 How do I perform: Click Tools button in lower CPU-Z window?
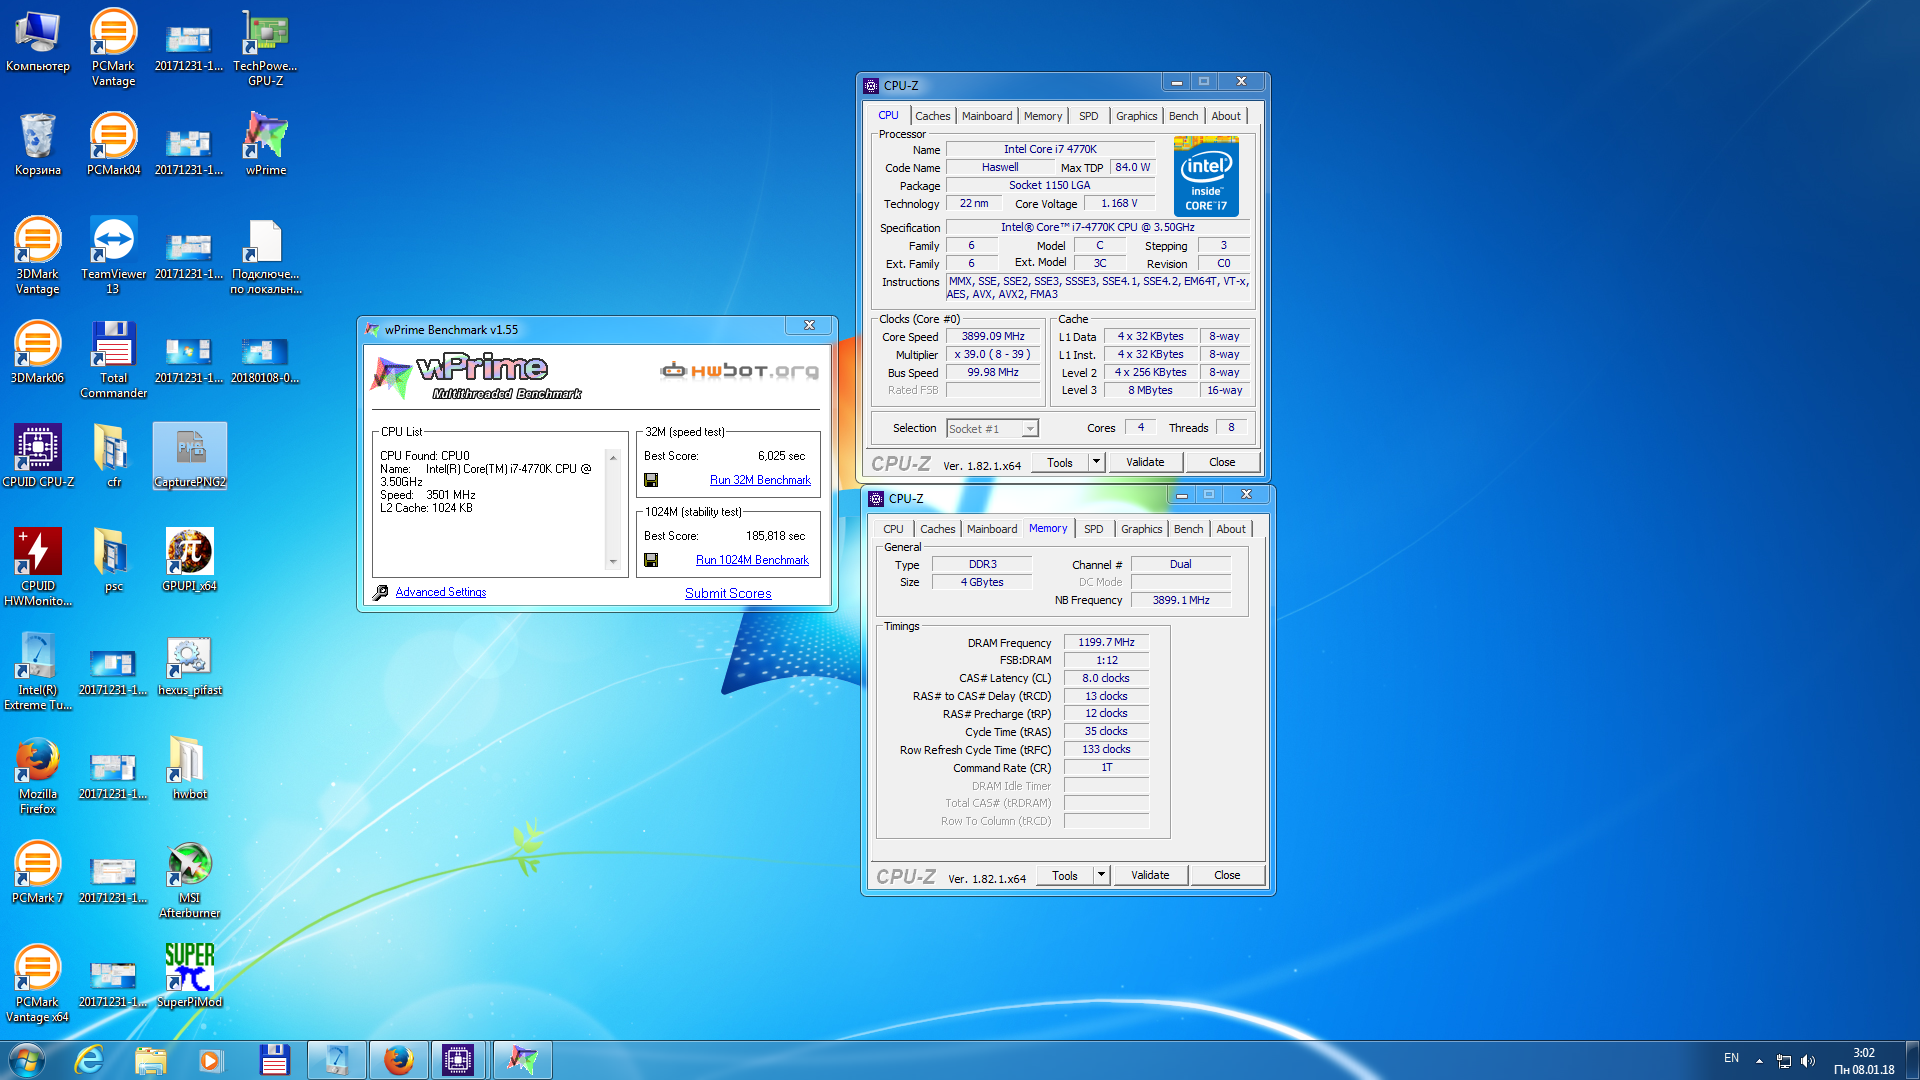(x=1065, y=875)
